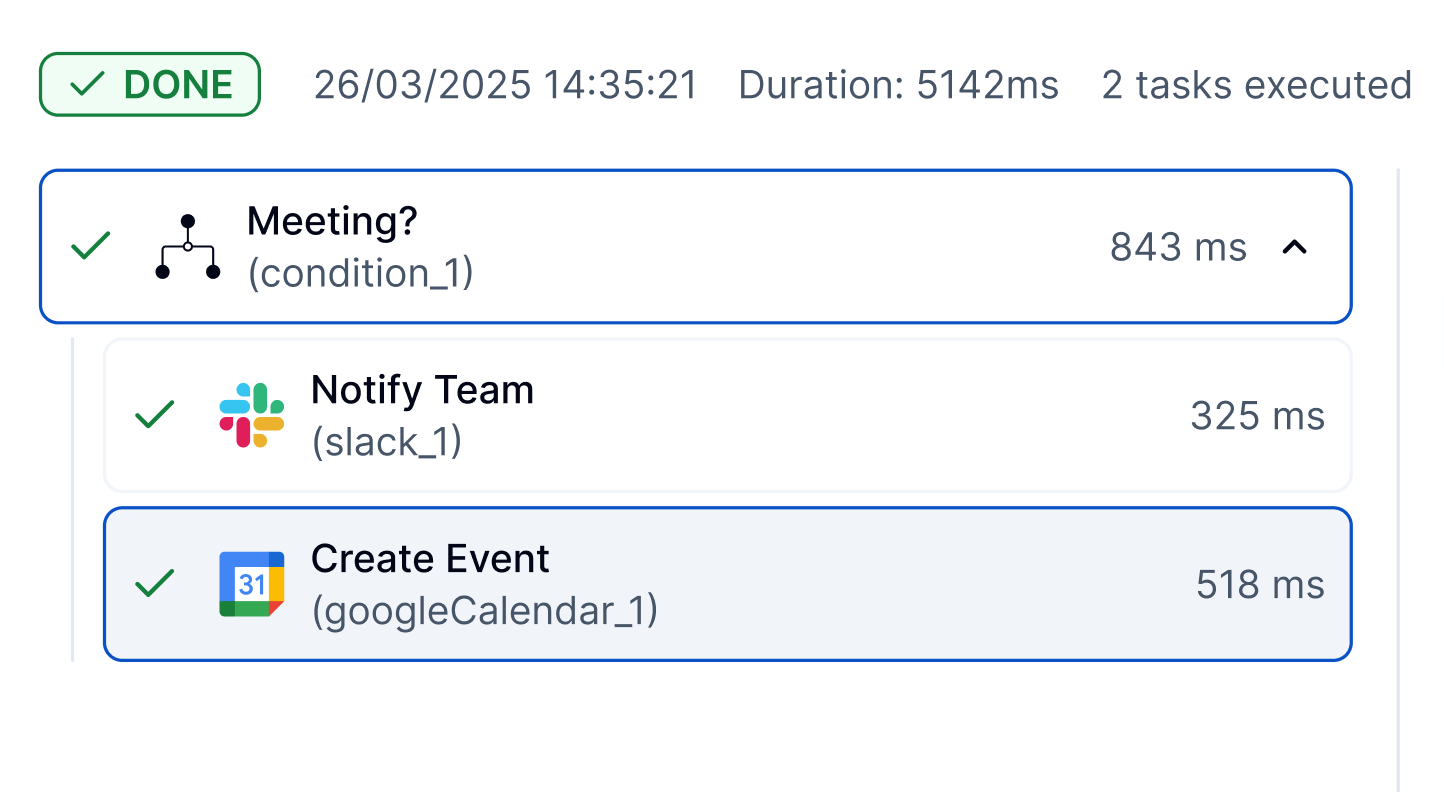Viewport: 1444px width, 792px height.
Task: Collapse the Meeting? condition step
Action: [1296, 246]
